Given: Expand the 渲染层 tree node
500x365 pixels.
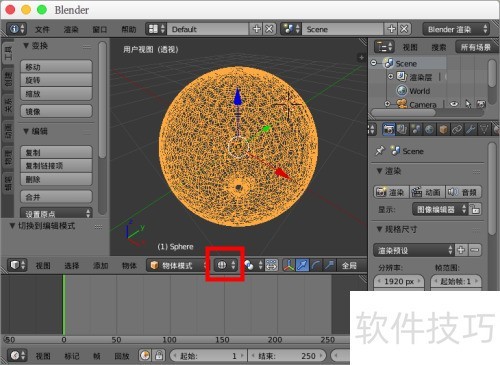Looking at the screenshot, I should click(391, 76).
